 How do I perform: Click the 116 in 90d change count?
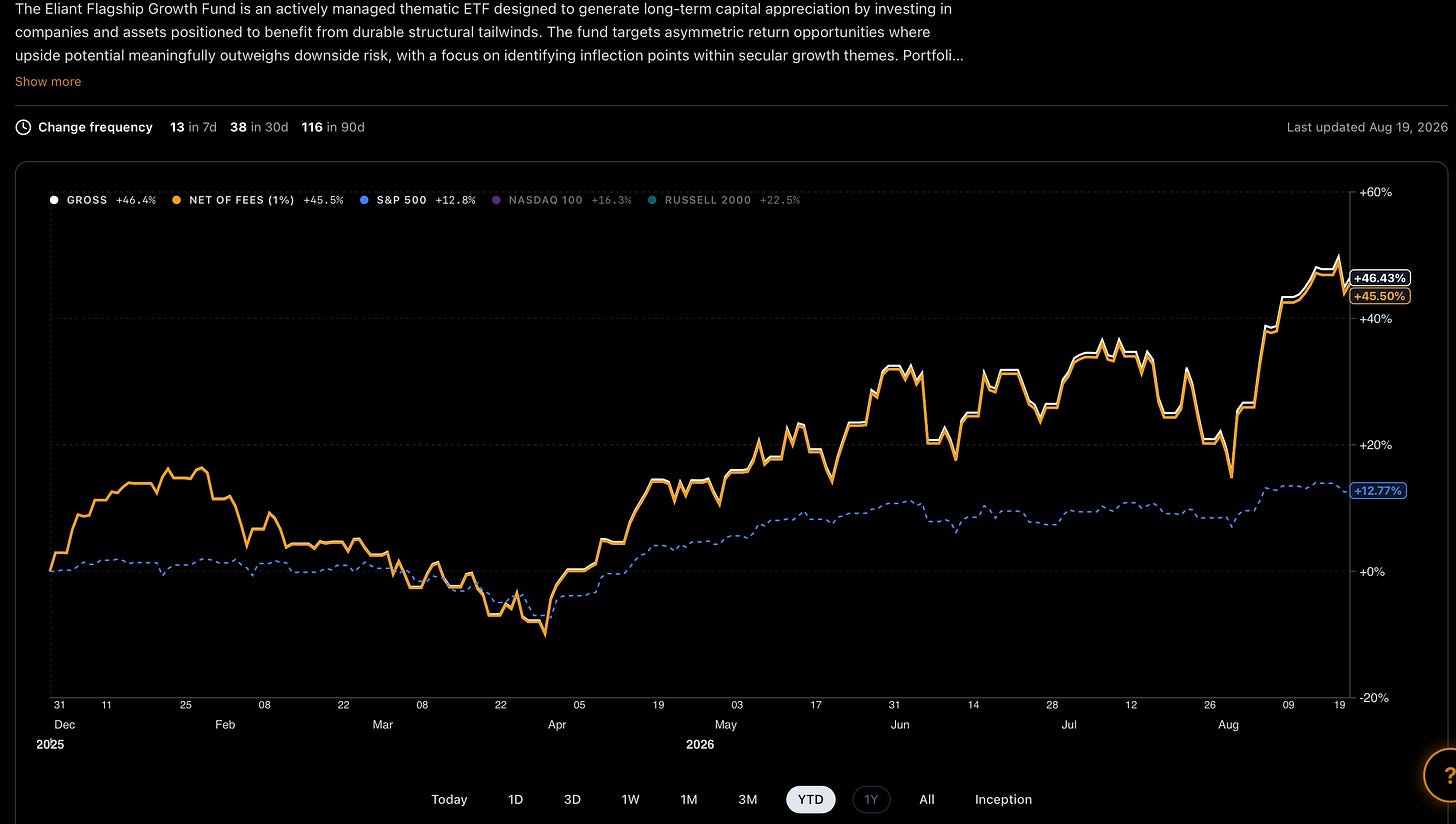(333, 128)
